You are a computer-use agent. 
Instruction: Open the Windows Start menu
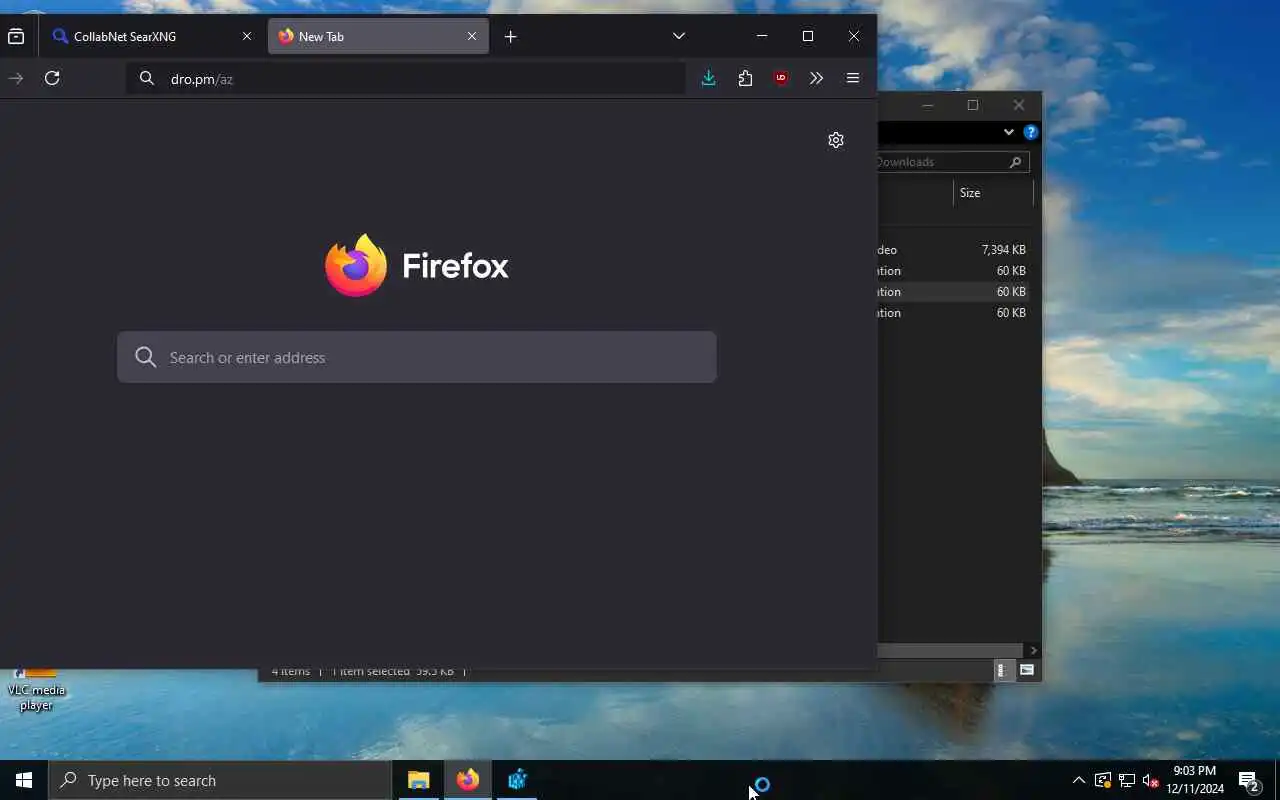(24, 780)
